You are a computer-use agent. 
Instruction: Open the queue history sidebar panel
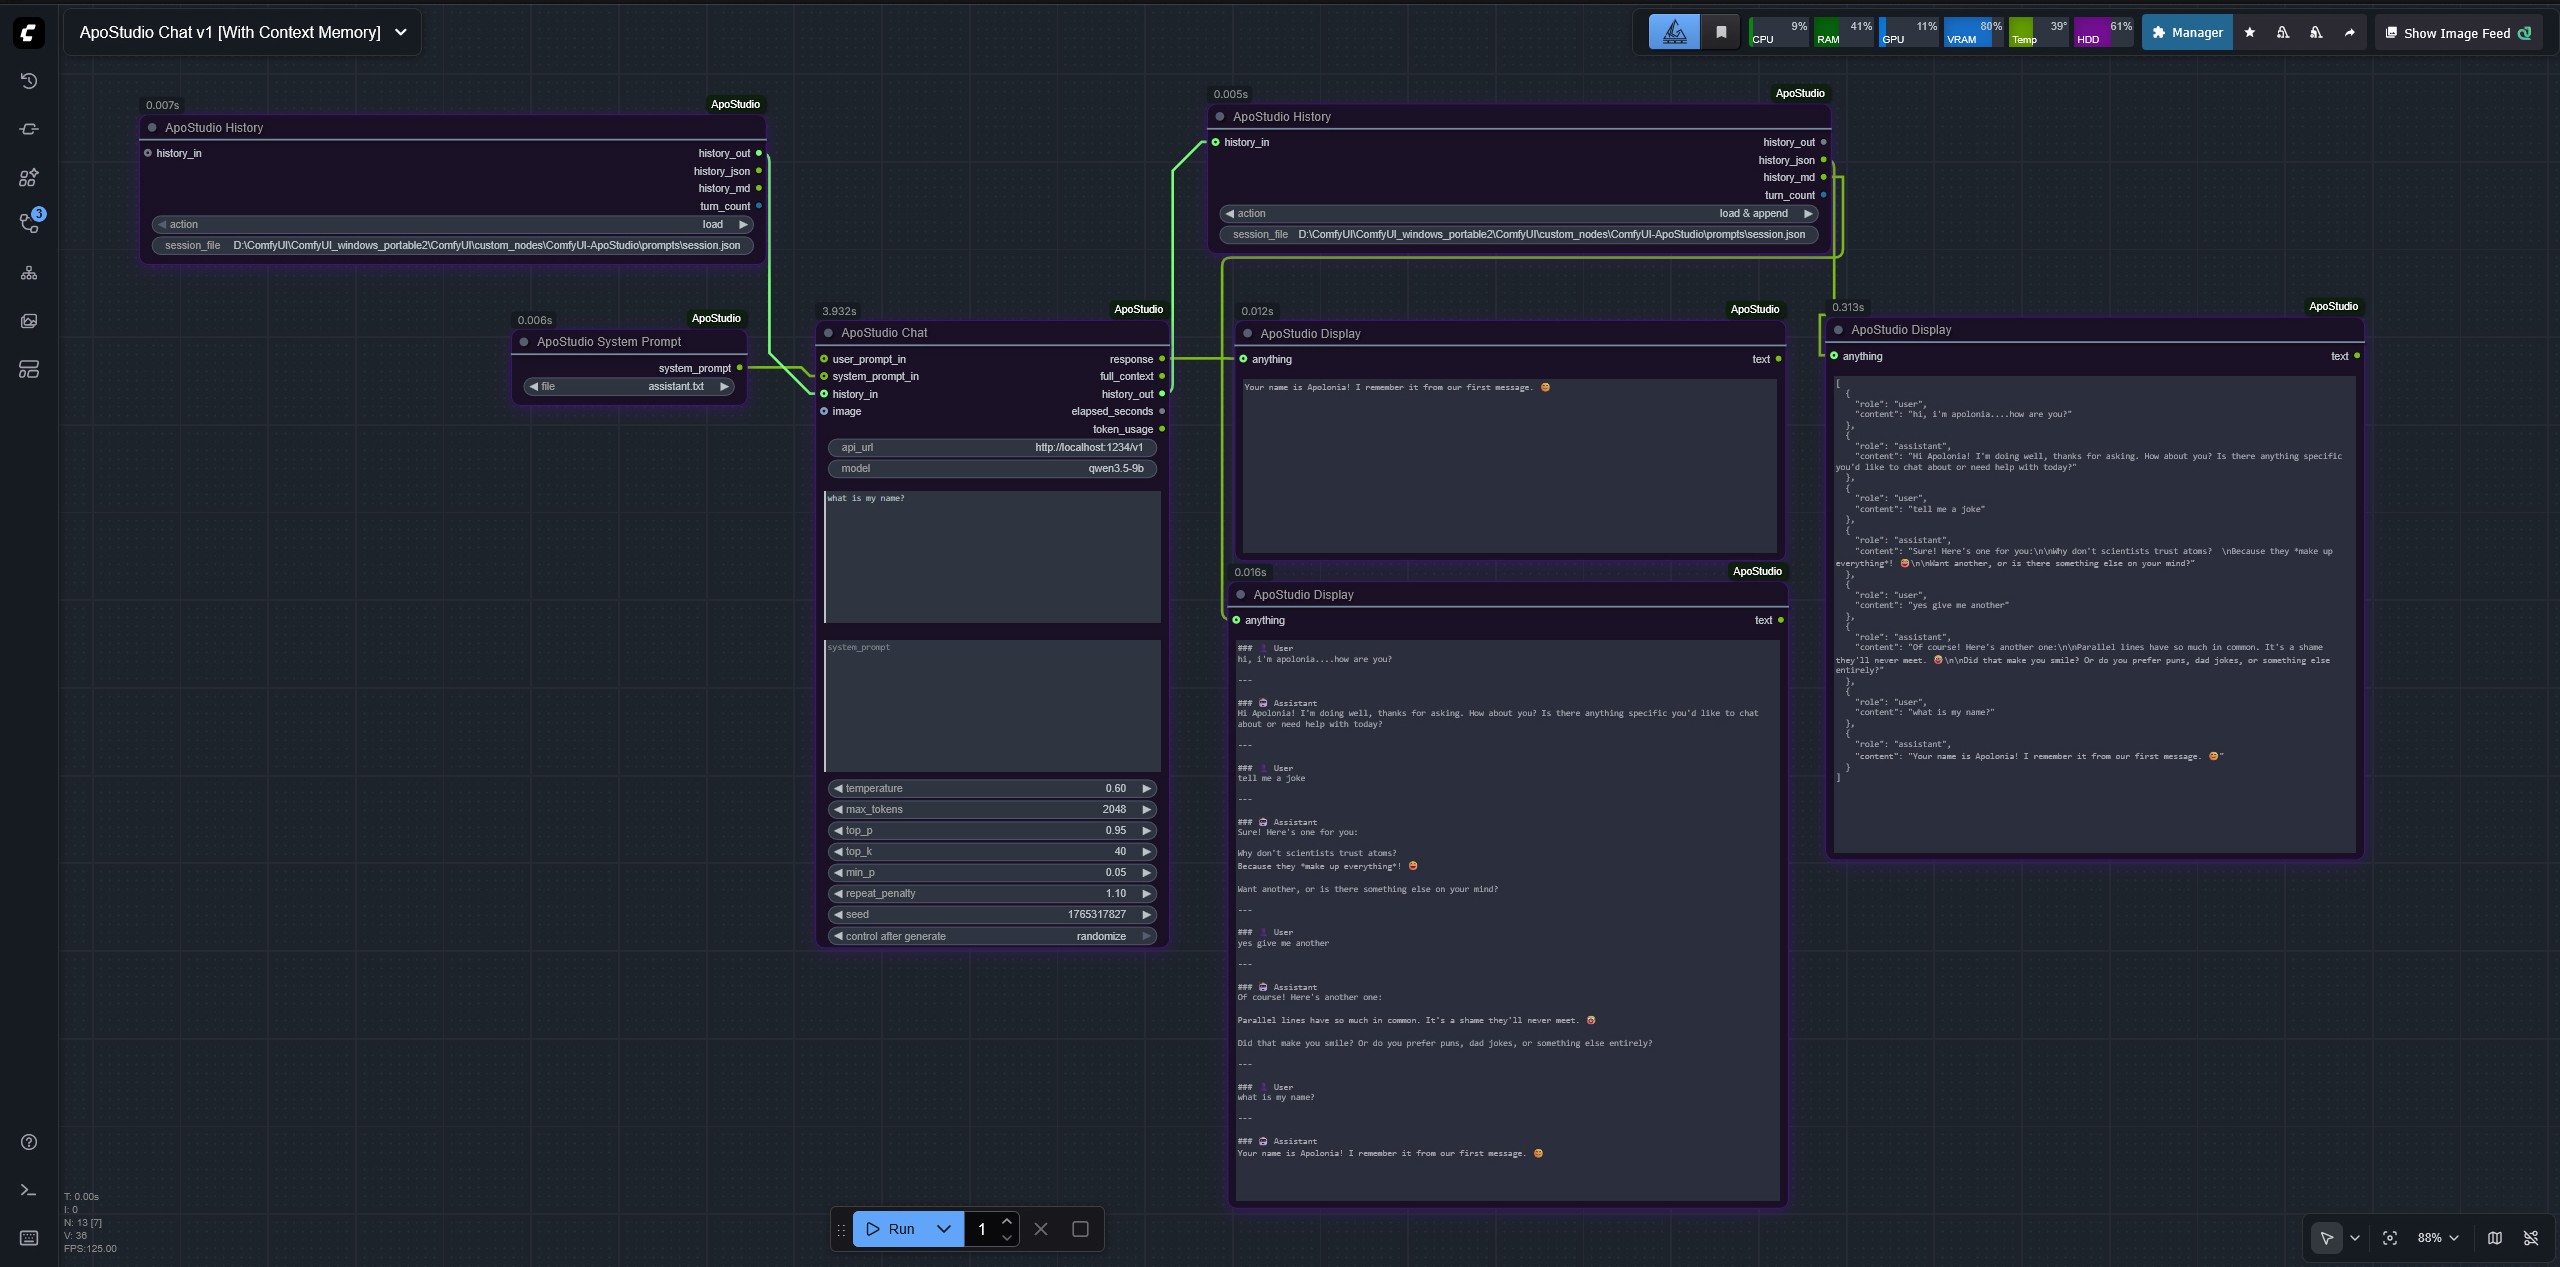[29, 81]
